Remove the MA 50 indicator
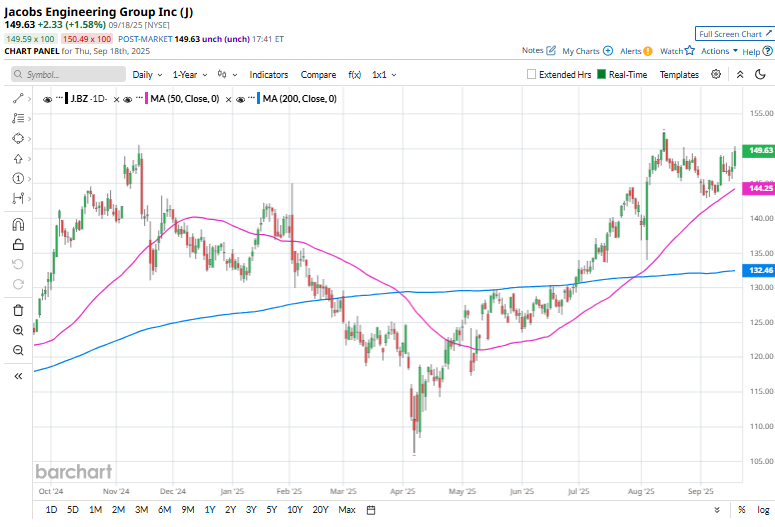Viewport: 775px width, 527px height. pyautogui.click(x=228, y=99)
